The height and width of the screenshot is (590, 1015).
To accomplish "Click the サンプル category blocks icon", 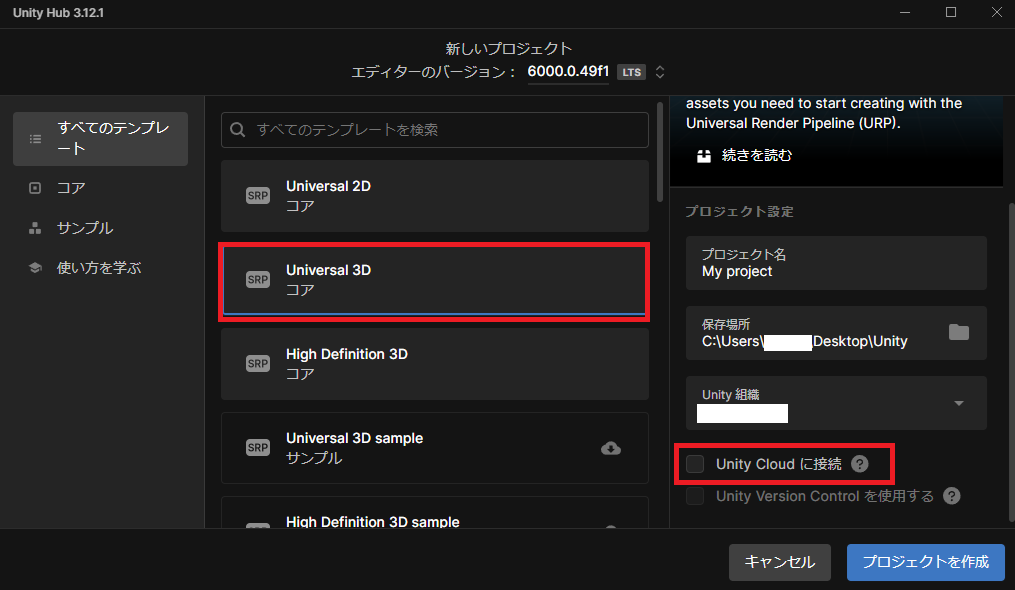I will (35, 228).
